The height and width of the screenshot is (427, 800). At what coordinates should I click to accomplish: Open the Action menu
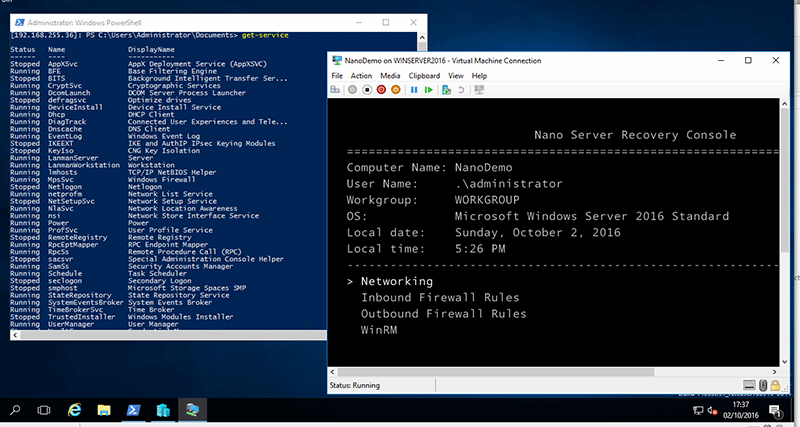tap(361, 76)
